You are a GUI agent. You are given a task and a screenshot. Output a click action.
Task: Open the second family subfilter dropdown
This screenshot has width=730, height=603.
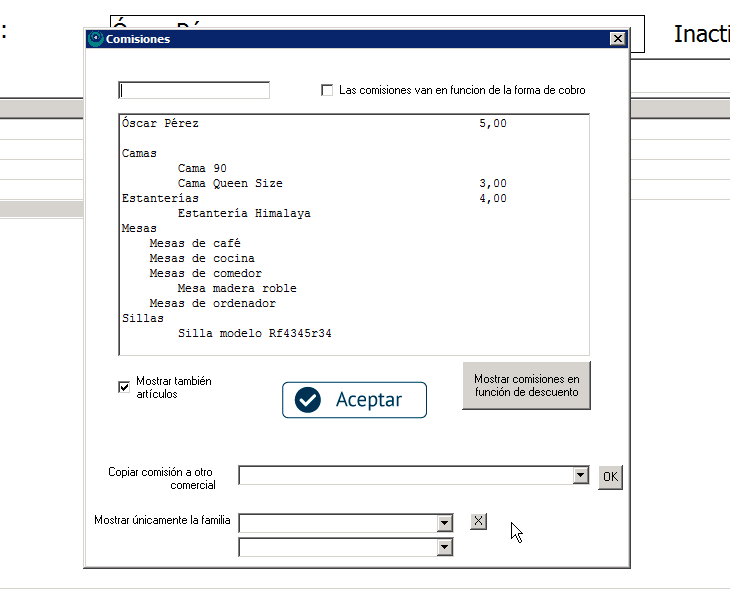445,547
